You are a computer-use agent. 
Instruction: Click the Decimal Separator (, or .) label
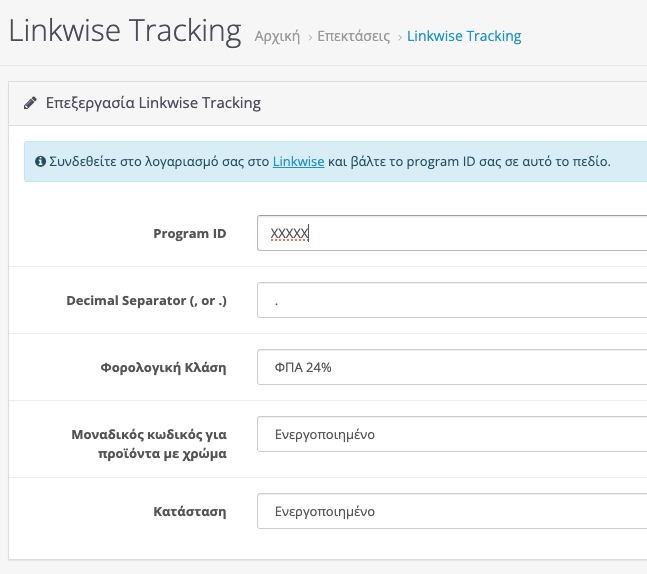click(x=146, y=300)
